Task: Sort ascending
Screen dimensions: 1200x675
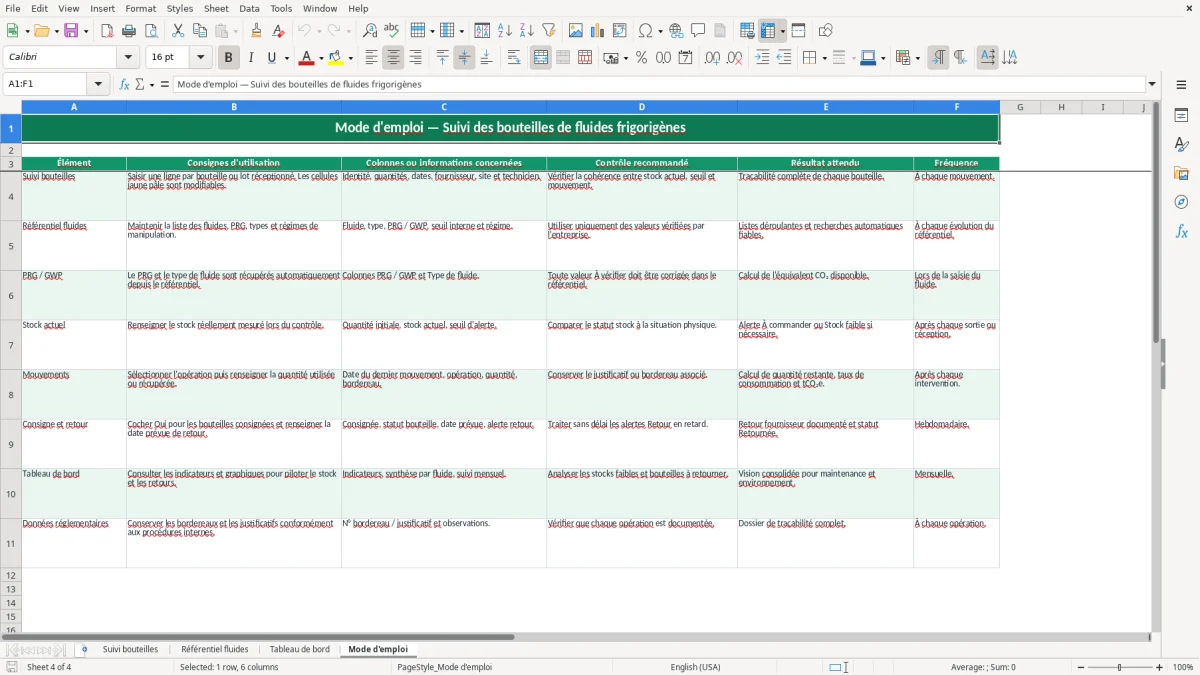Action: (504, 31)
